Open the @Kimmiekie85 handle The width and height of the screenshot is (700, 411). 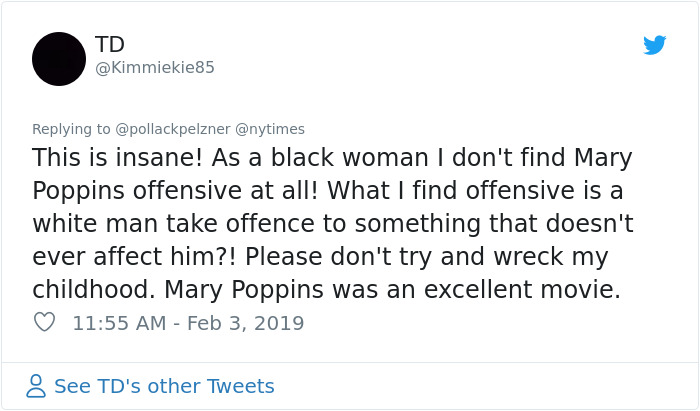[x=154, y=68]
